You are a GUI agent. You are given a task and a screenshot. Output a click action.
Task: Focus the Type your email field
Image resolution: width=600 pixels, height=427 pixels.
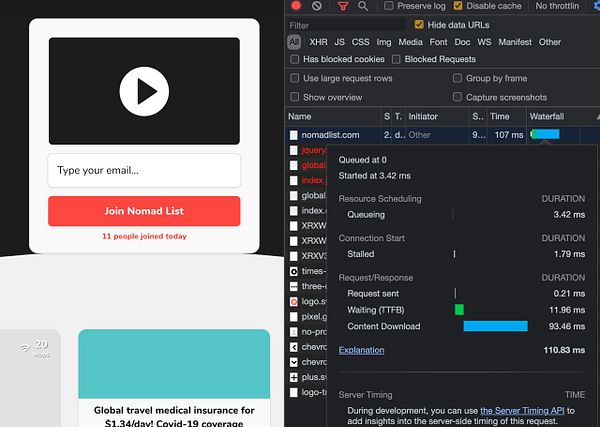click(144, 171)
